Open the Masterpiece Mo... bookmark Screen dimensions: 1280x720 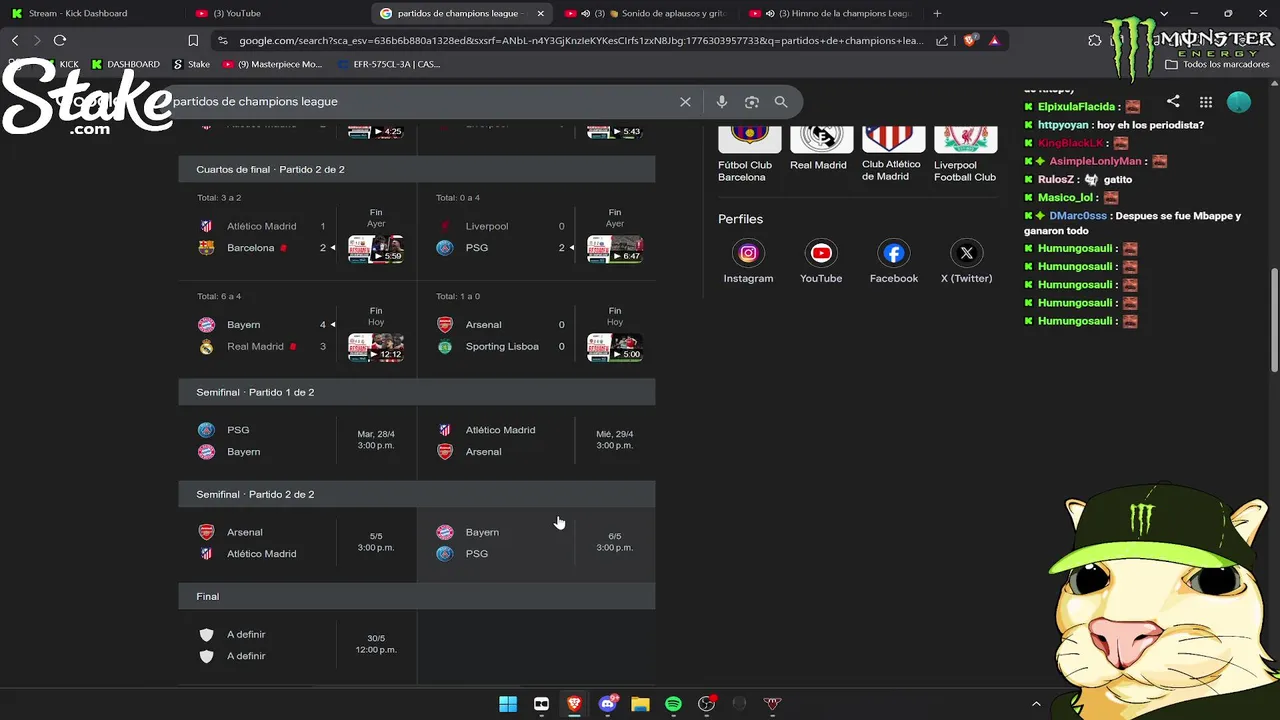[273, 64]
